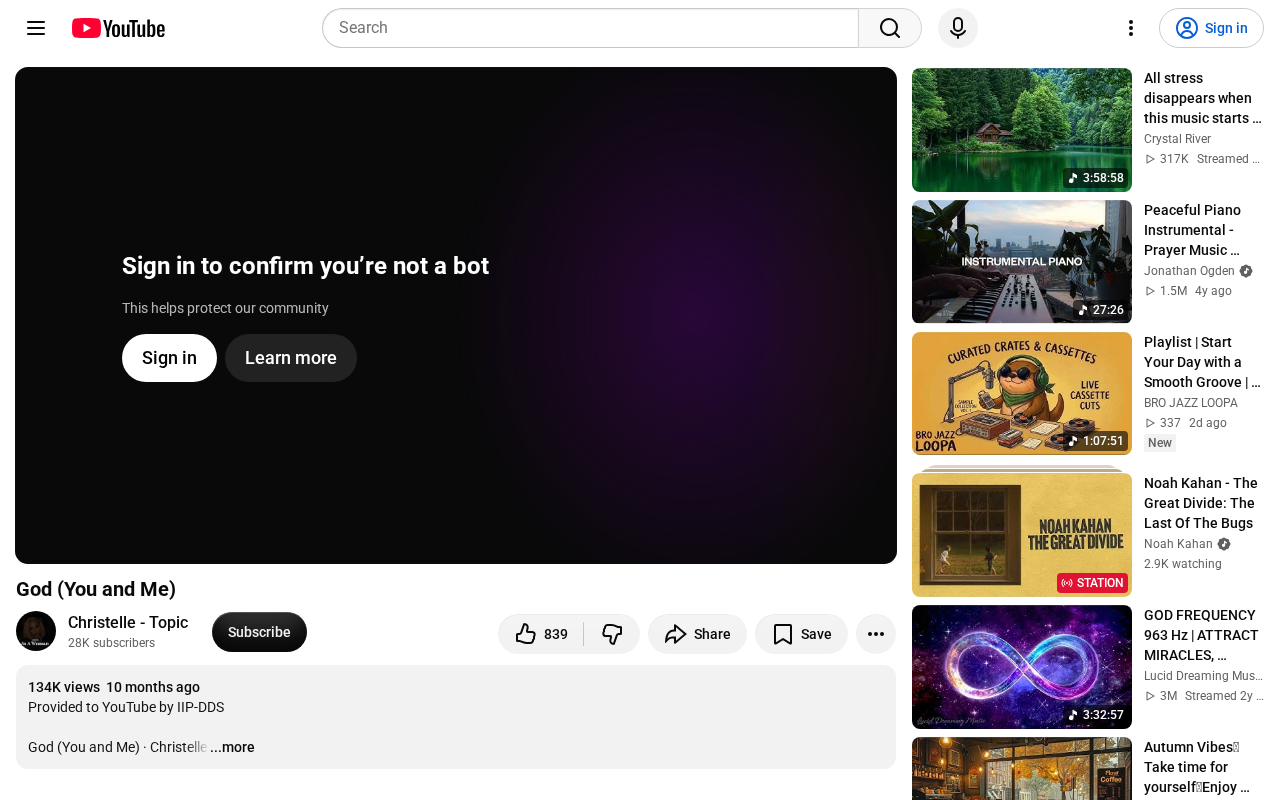This screenshot has width=1280, height=800.
Task: Open Noah Kahan Great Divide thumbnail
Action: click(1022, 535)
